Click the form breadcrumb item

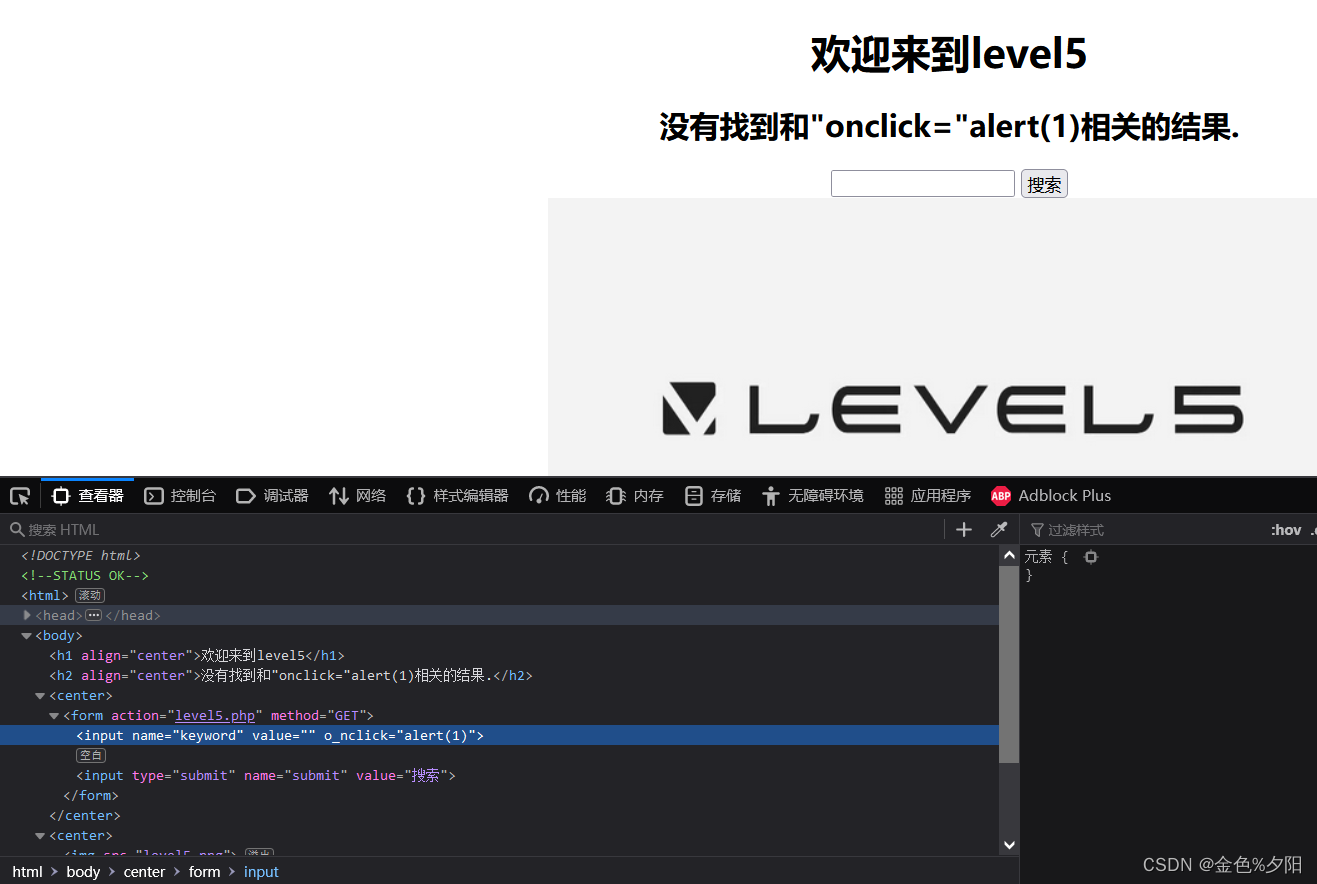[204, 872]
